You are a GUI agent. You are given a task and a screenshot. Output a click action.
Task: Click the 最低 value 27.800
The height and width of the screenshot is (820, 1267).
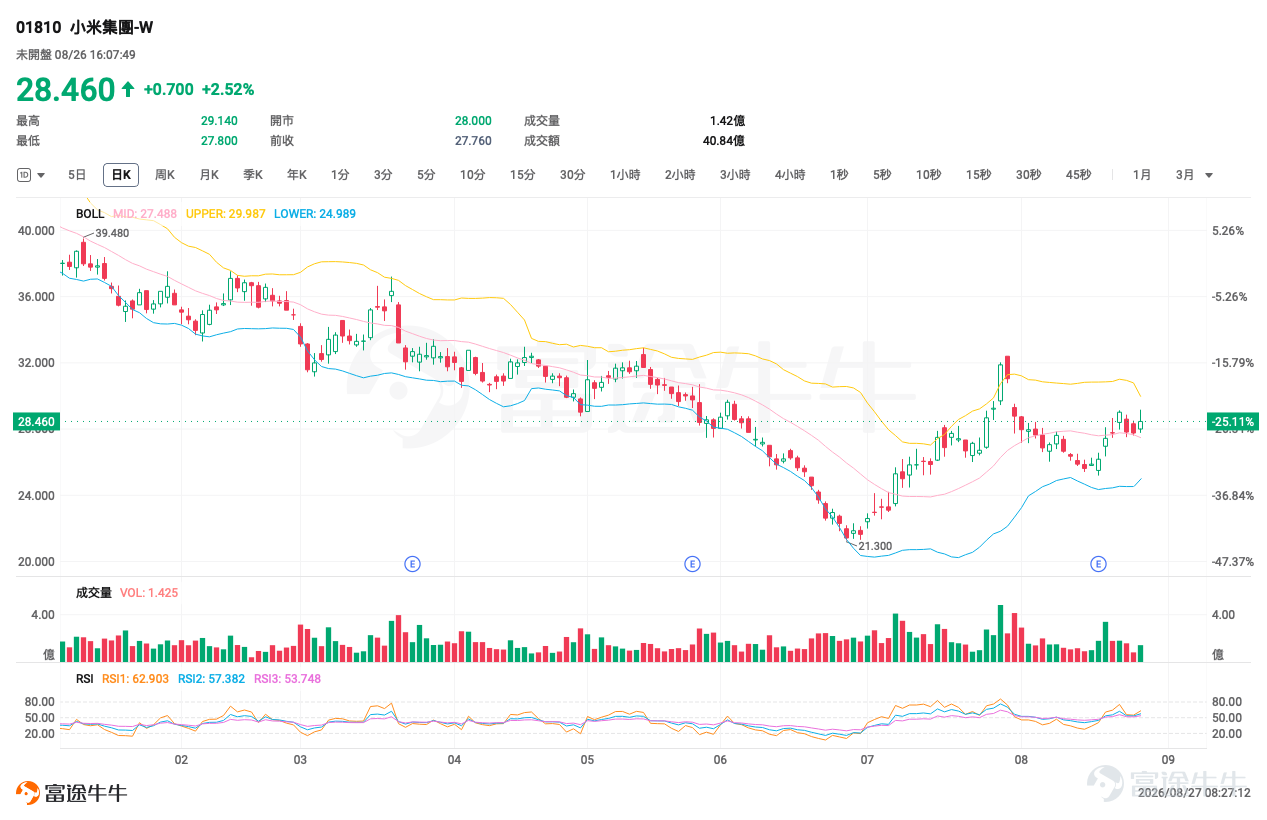(219, 141)
